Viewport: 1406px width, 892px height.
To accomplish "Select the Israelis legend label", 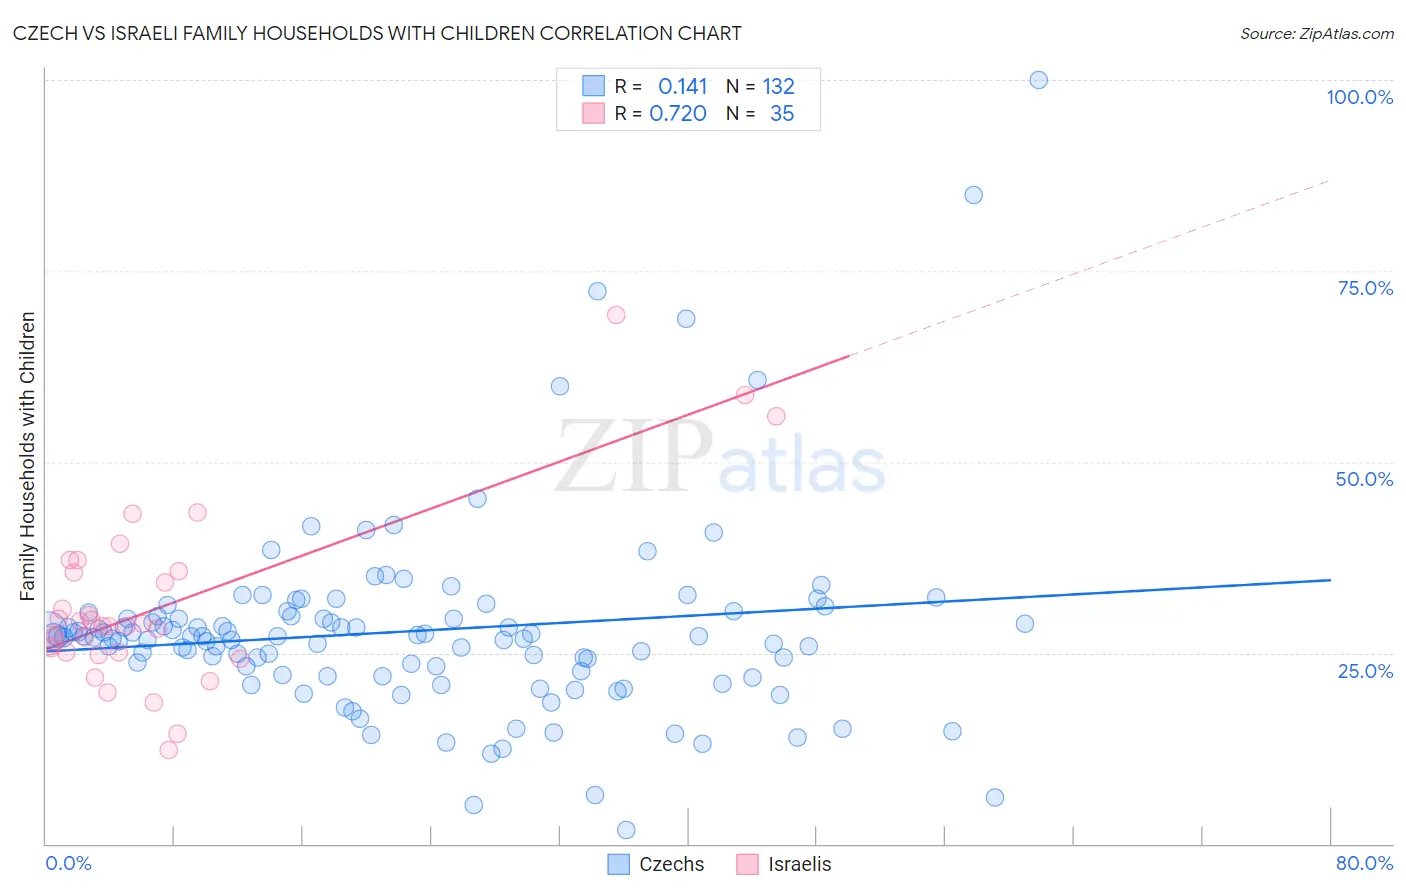I will click(x=799, y=864).
